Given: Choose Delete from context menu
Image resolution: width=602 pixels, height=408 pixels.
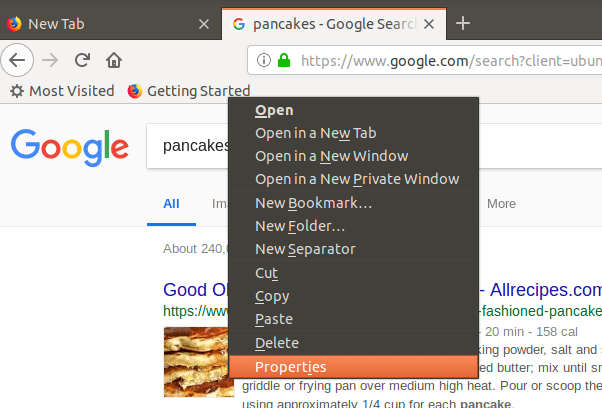Looking at the screenshot, I should 353,343.
